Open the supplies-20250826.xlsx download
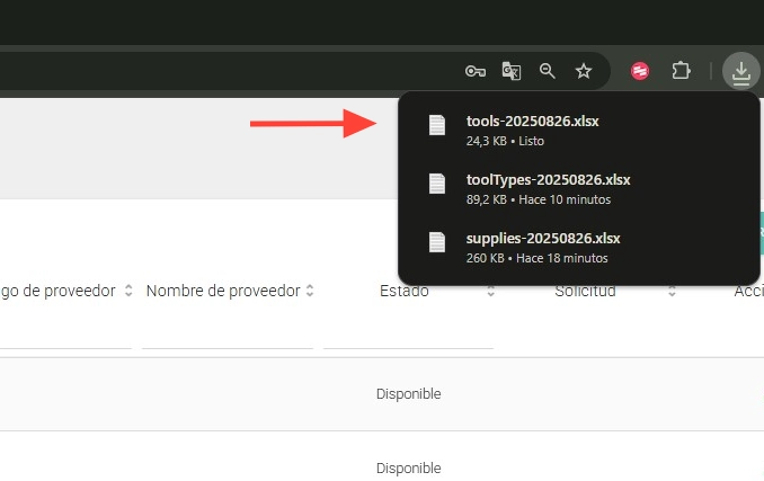This screenshot has width=764, height=481. tap(543, 239)
